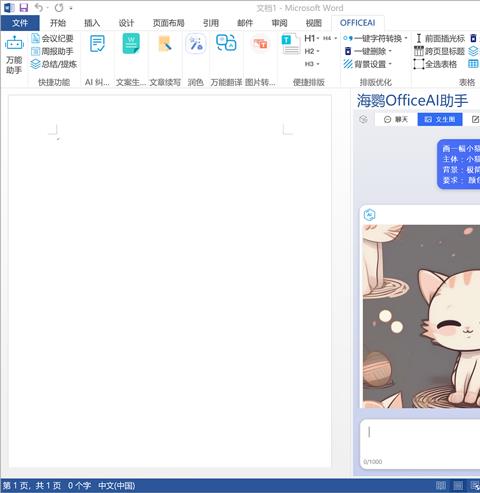Switch to the 视图 ribbon tab
The image size is (480, 493).
(x=314, y=23)
